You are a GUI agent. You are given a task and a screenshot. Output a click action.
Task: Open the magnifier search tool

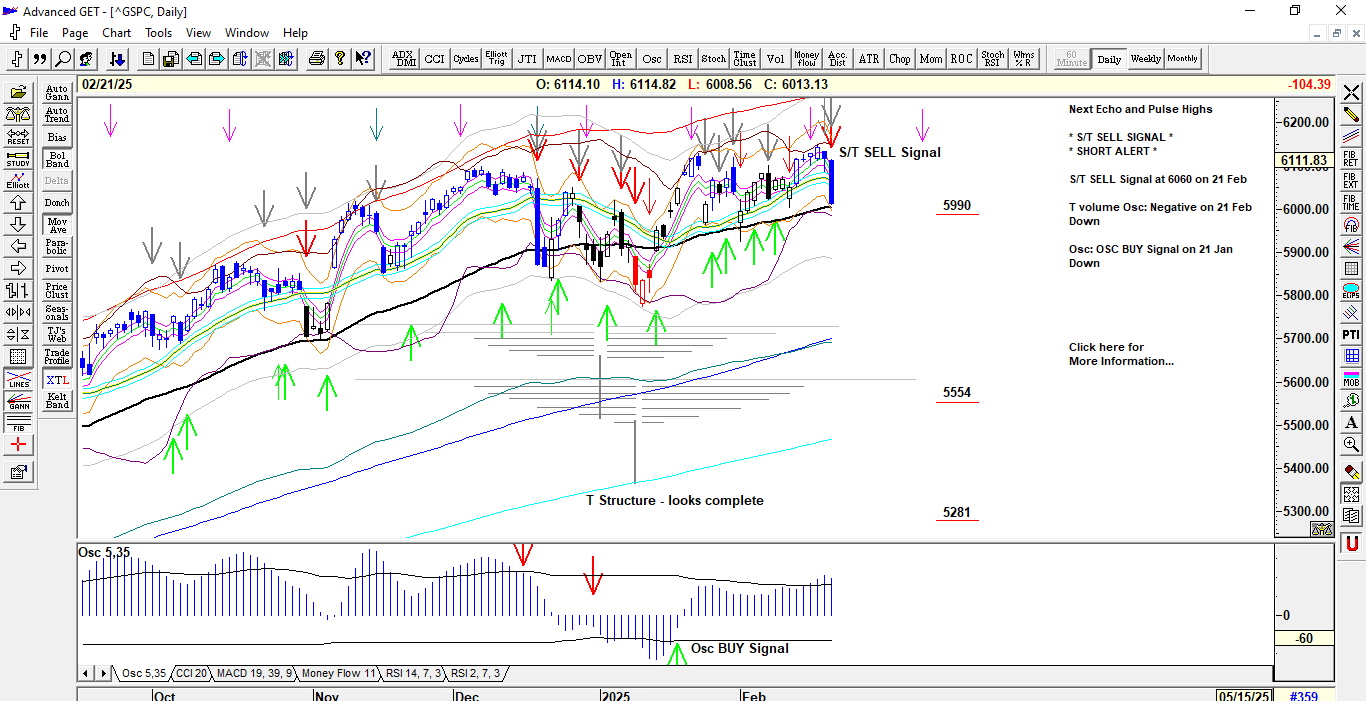point(63,59)
